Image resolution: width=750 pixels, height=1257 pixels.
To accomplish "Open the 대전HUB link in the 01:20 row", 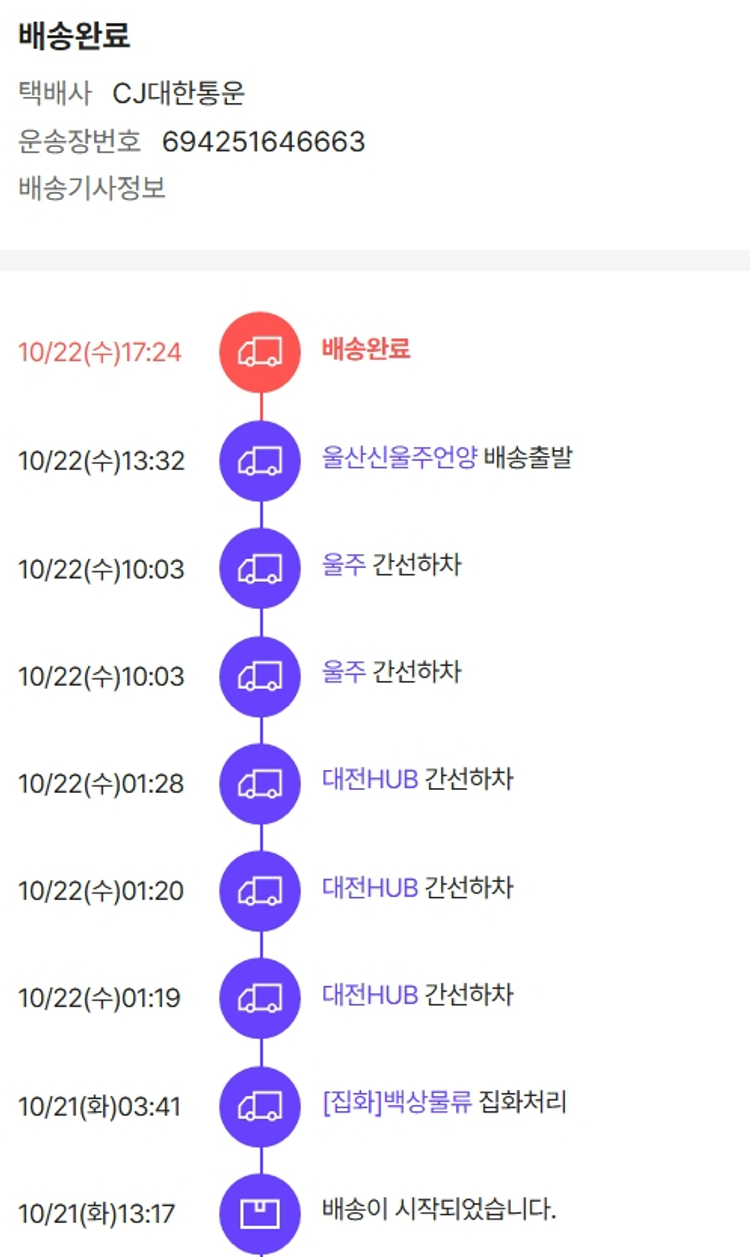I will pos(370,887).
